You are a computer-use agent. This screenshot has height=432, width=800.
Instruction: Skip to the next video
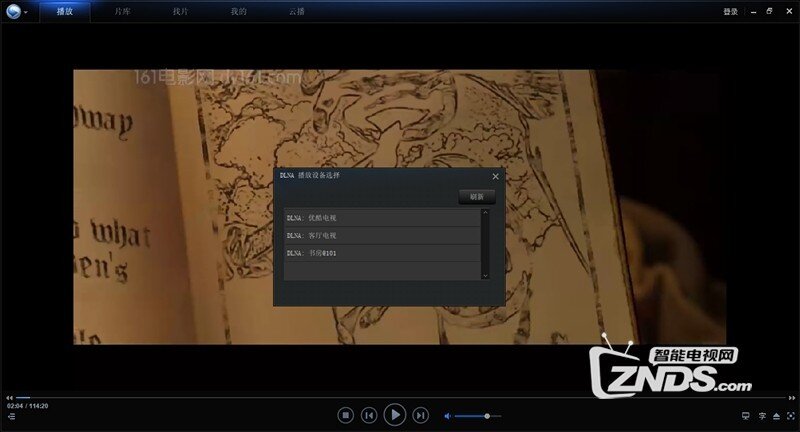click(x=420, y=415)
